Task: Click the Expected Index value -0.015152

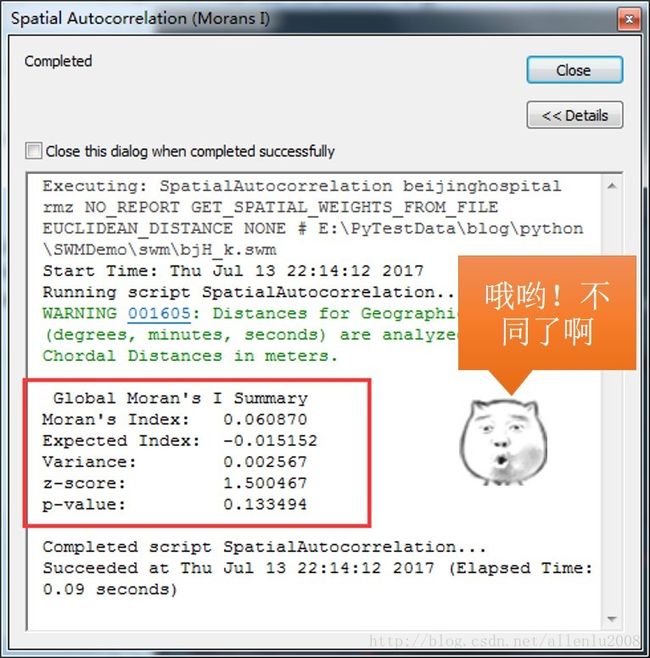Action: [270, 441]
